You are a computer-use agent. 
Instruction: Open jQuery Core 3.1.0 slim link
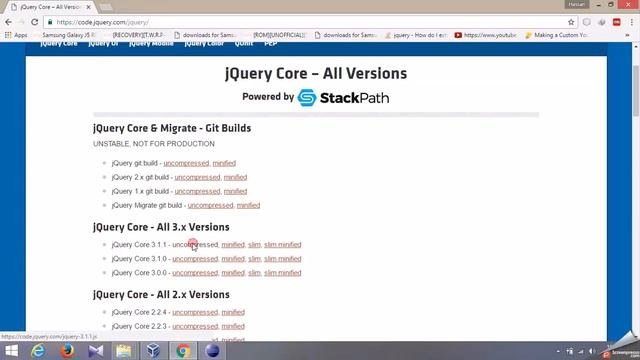(x=254, y=259)
